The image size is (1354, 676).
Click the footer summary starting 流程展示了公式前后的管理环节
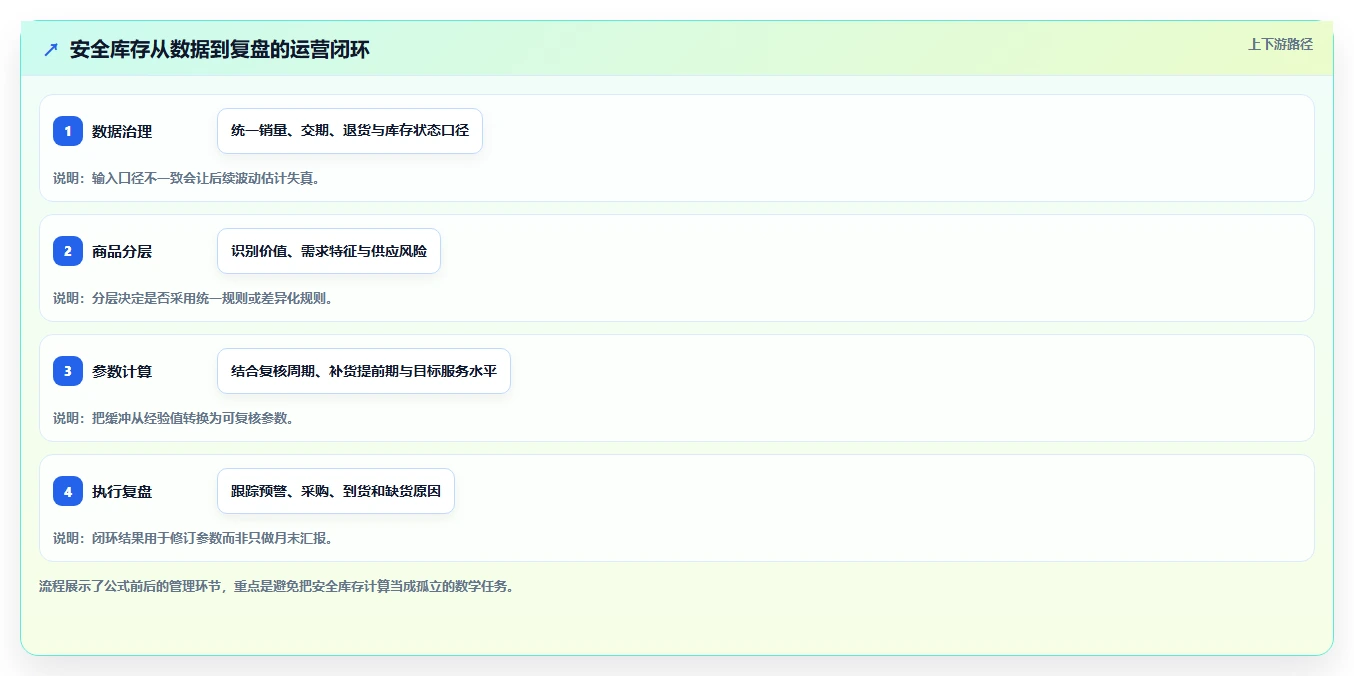point(277,586)
